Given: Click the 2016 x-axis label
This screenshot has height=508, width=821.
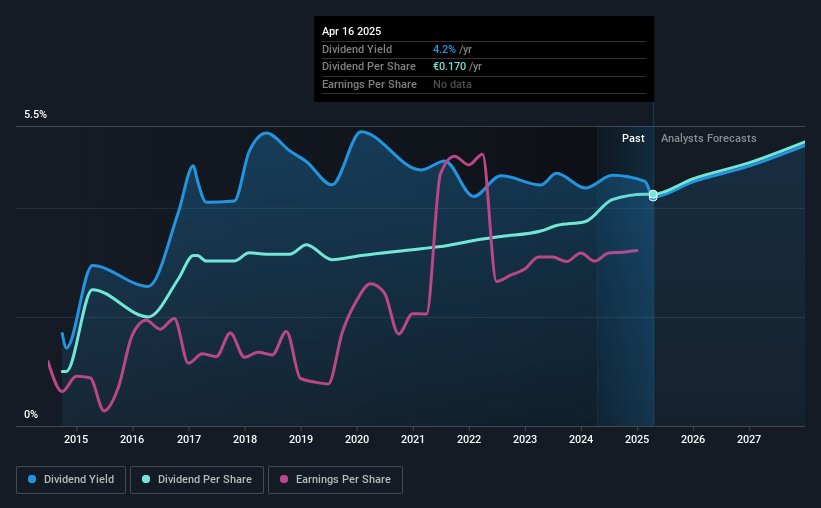Looking at the screenshot, I should coord(132,439).
